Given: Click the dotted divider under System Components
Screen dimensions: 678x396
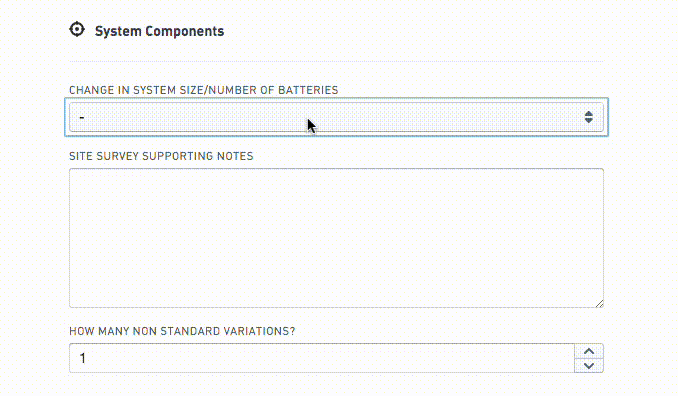Looking at the screenshot, I should pyautogui.click(x=336, y=62).
